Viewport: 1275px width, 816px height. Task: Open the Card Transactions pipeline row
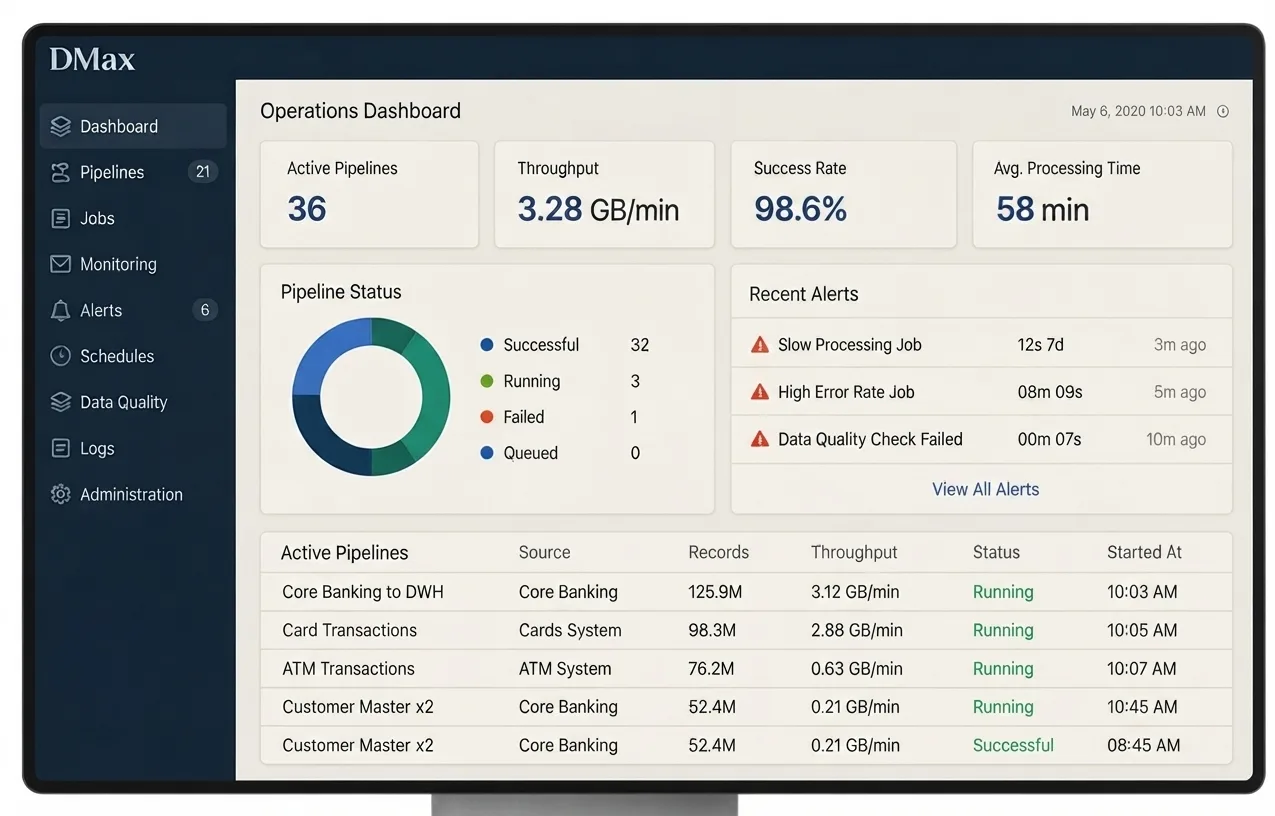coord(746,630)
